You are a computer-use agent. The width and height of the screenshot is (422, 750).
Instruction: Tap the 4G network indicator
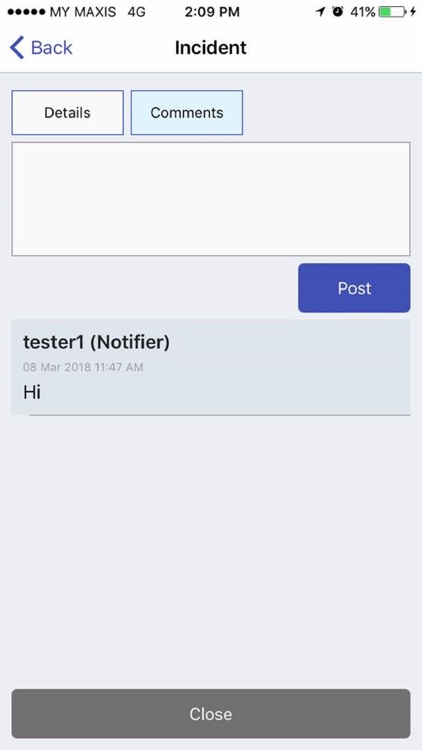coord(136,12)
